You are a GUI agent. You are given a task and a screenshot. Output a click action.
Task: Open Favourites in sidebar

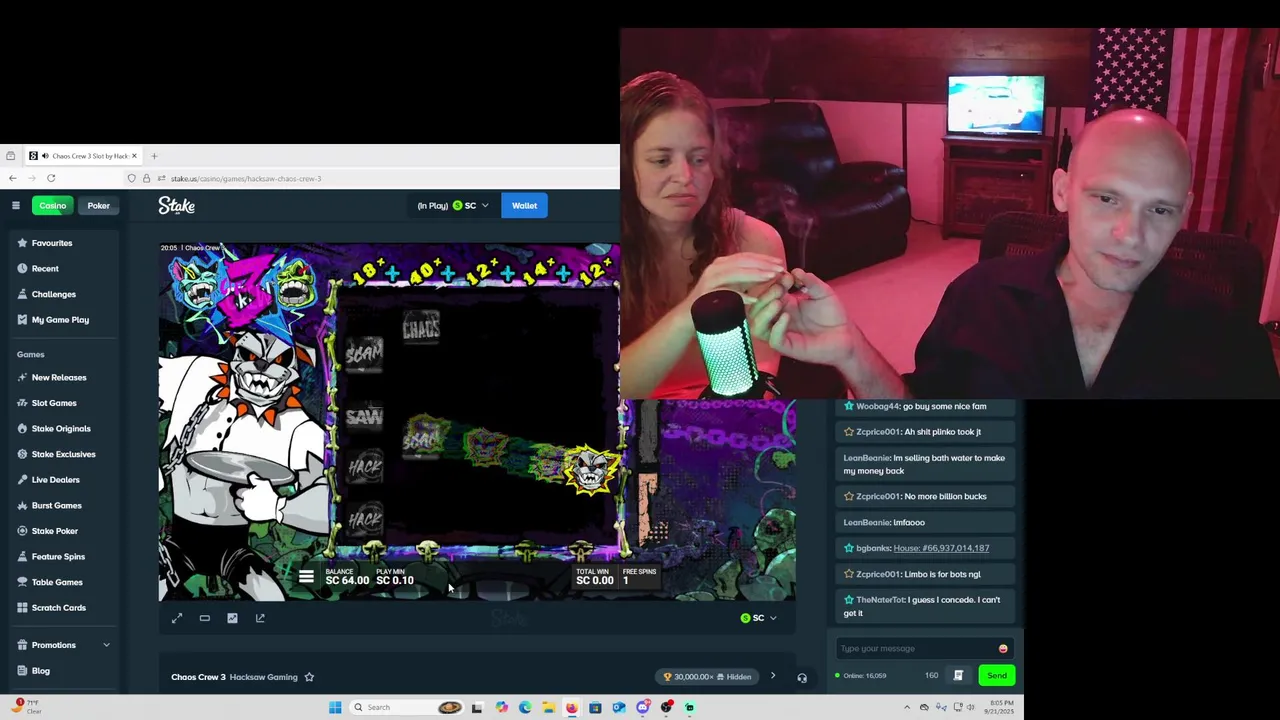(x=52, y=243)
